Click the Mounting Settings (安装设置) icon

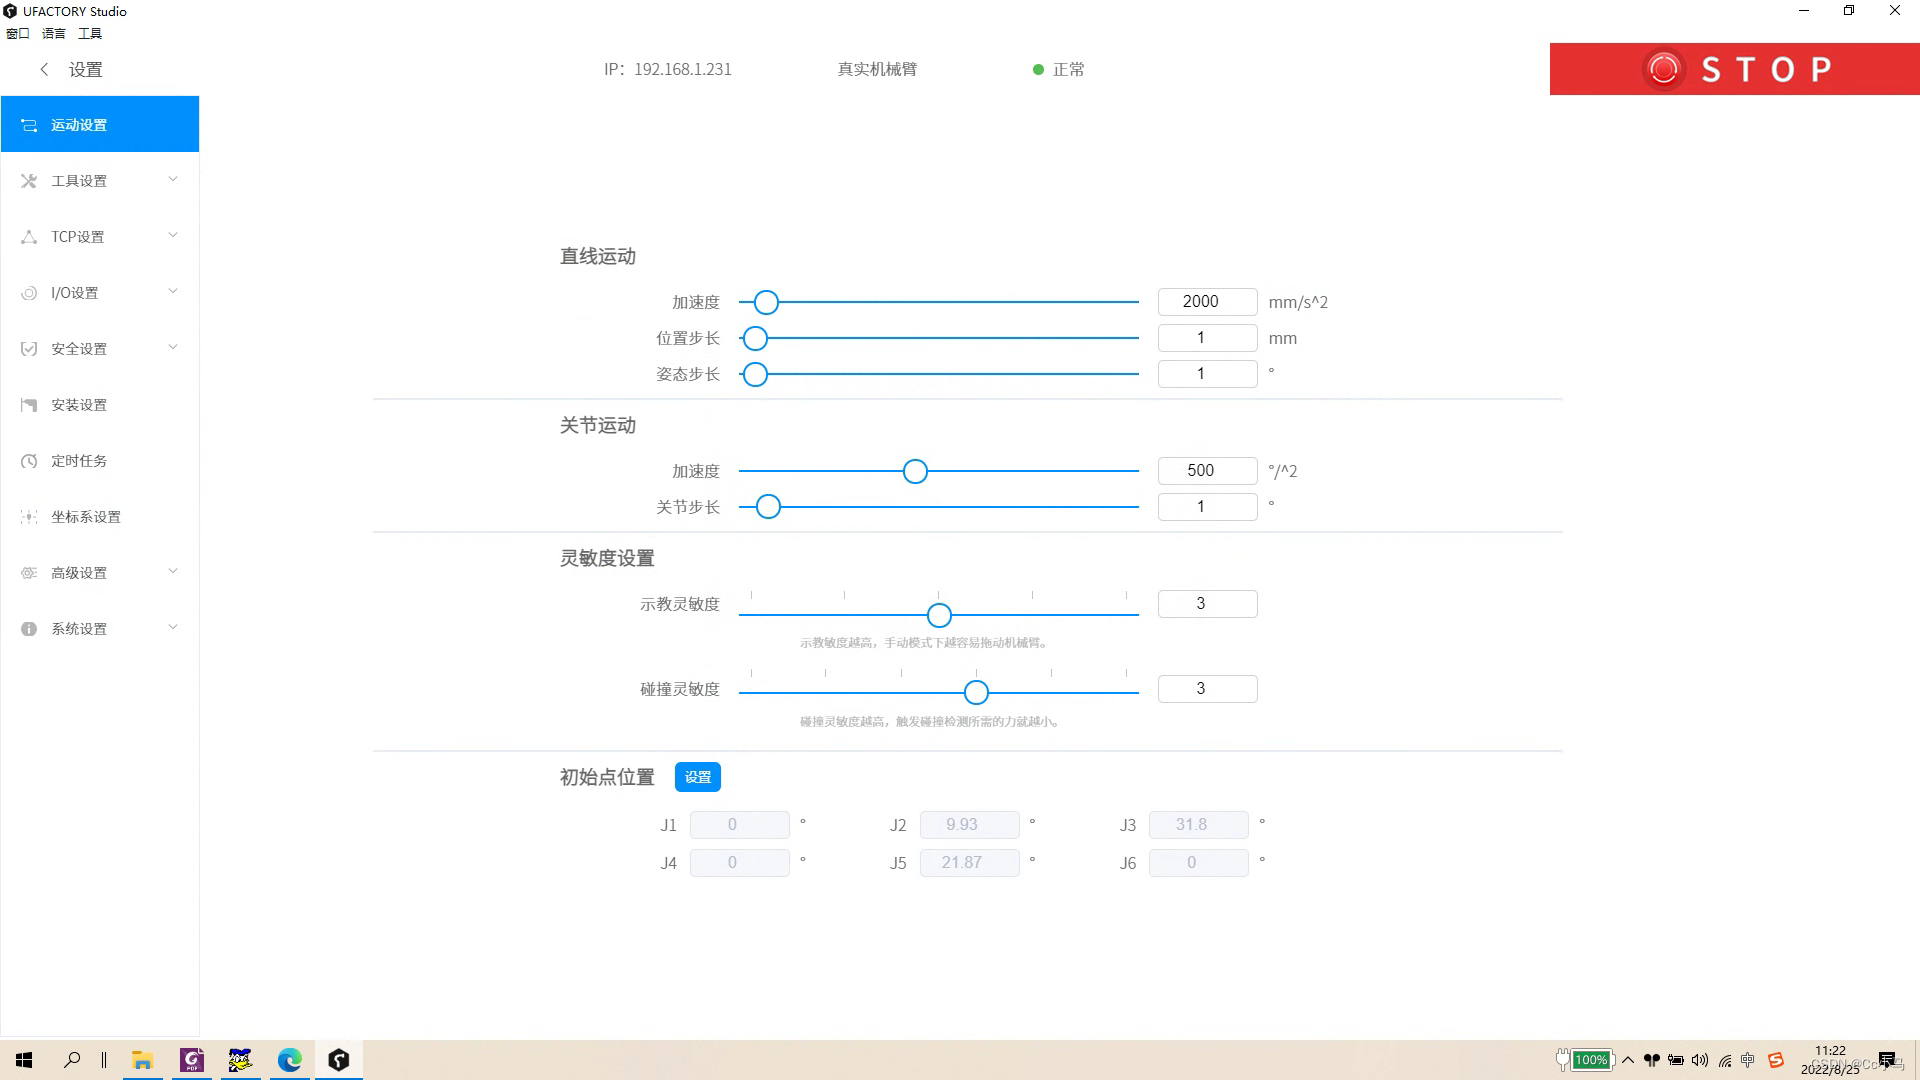click(x=29, y=405)
